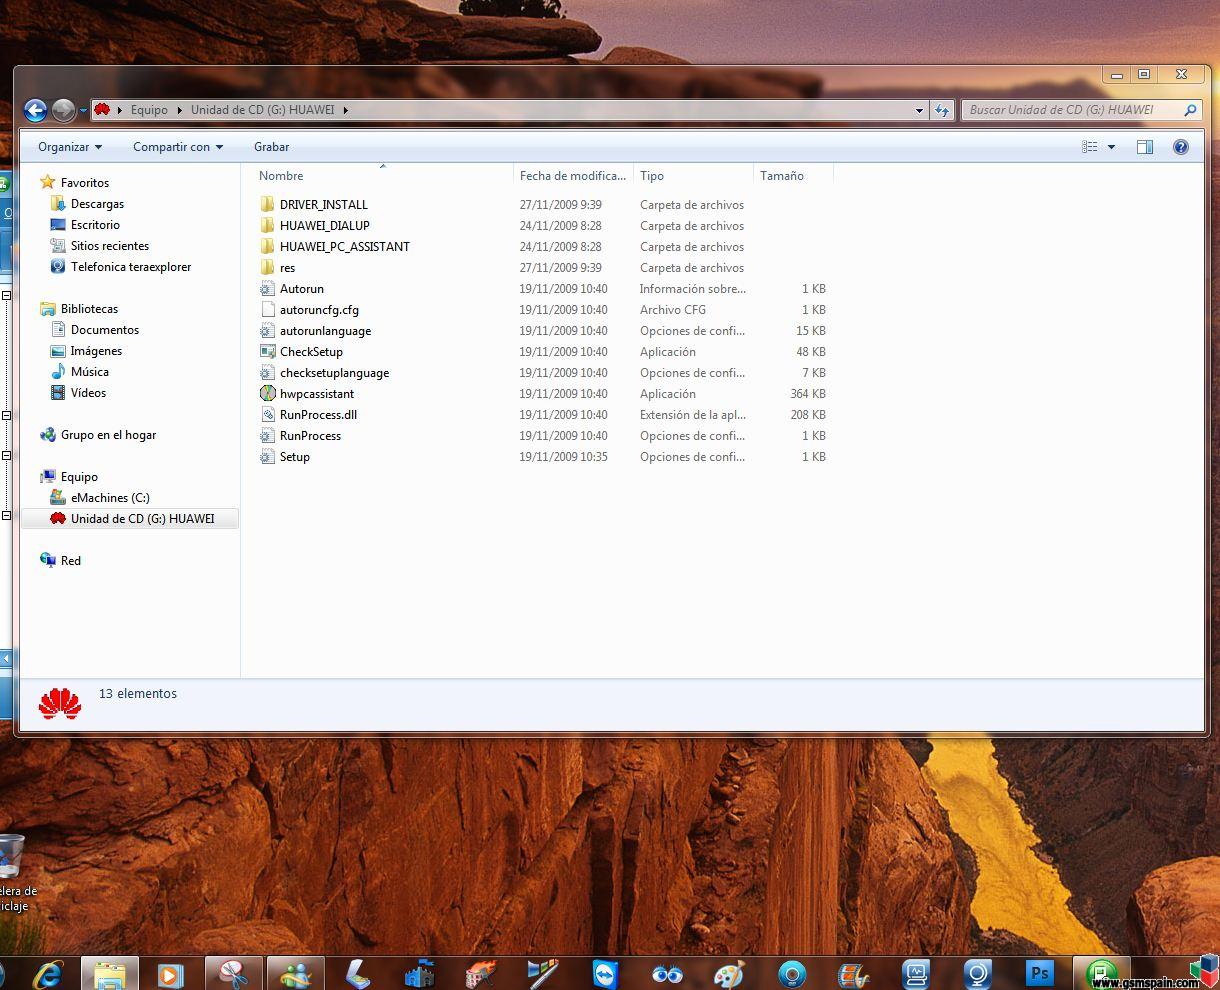Open the Documentos library
Image resolution: width=1220 pixels, height=990 pixels.
click(104, 330)
